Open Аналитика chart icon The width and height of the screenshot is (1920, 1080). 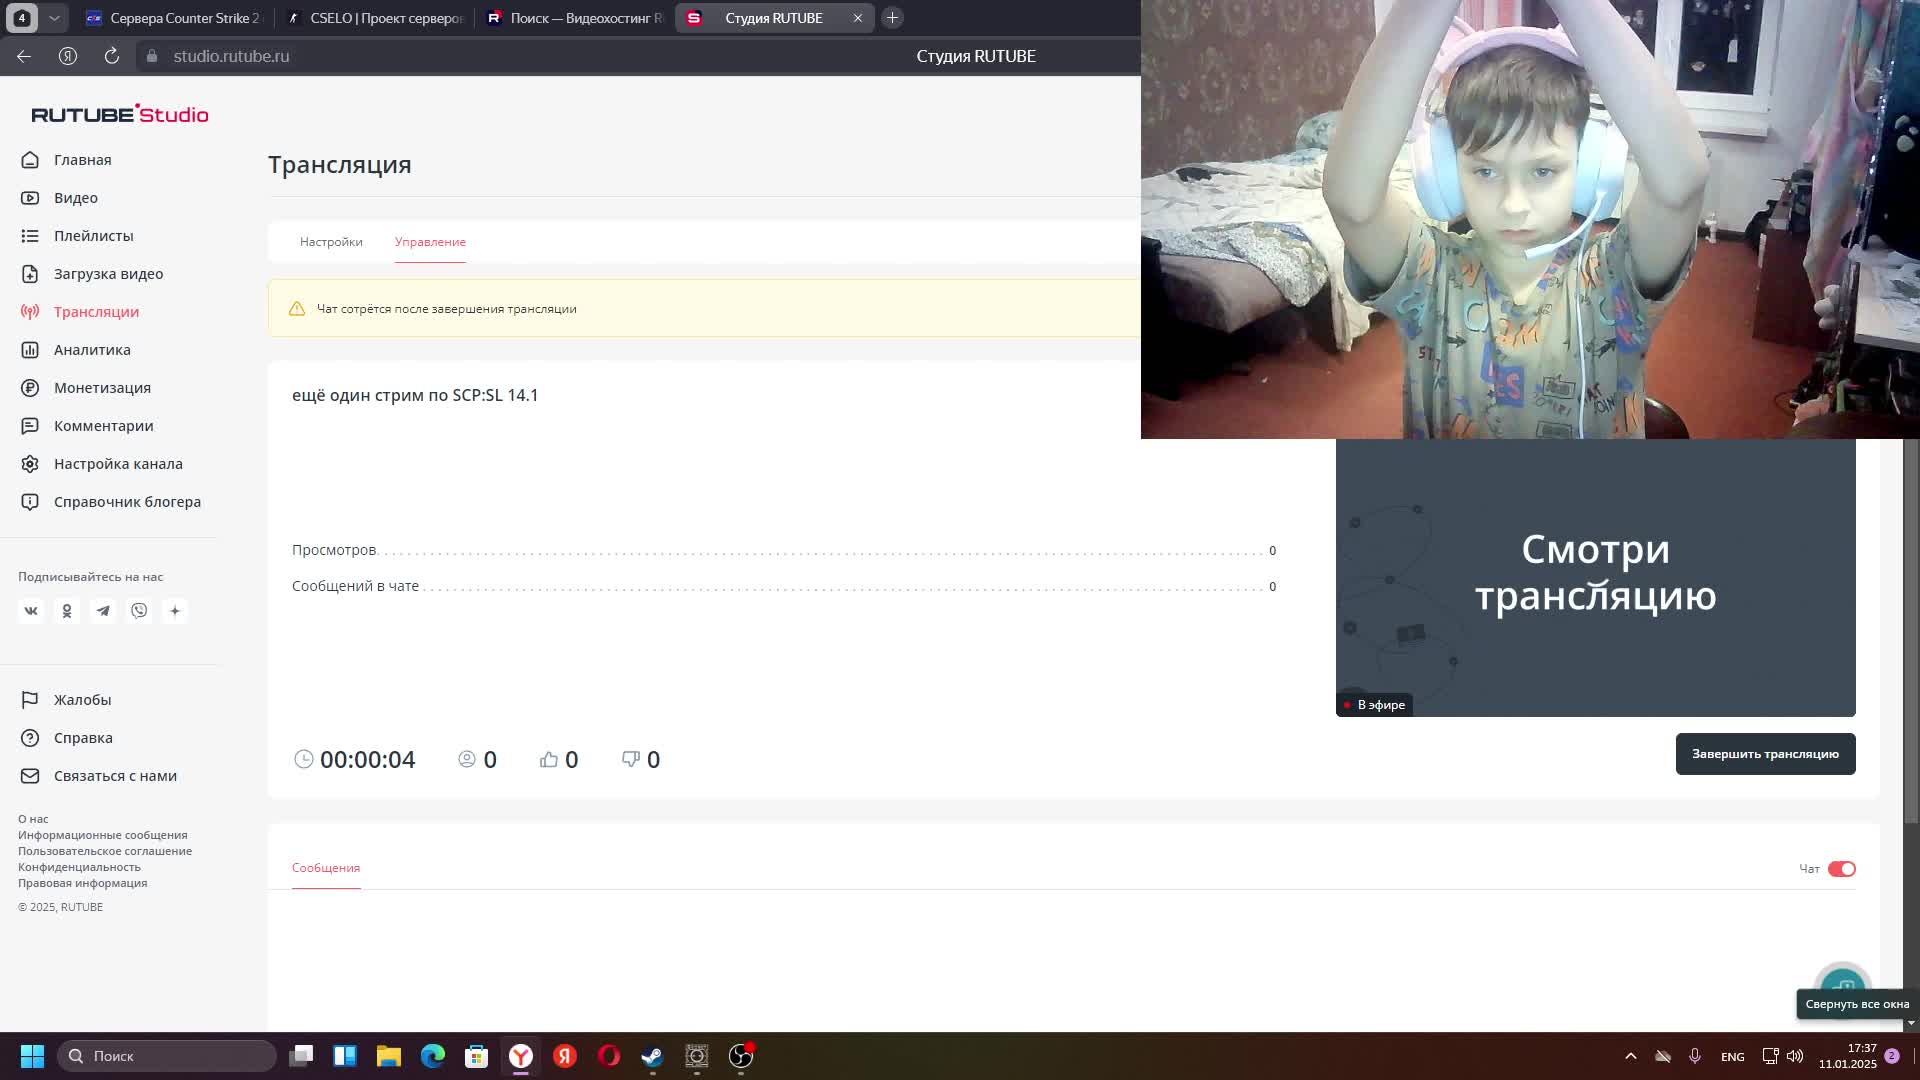tap(30, 350)
